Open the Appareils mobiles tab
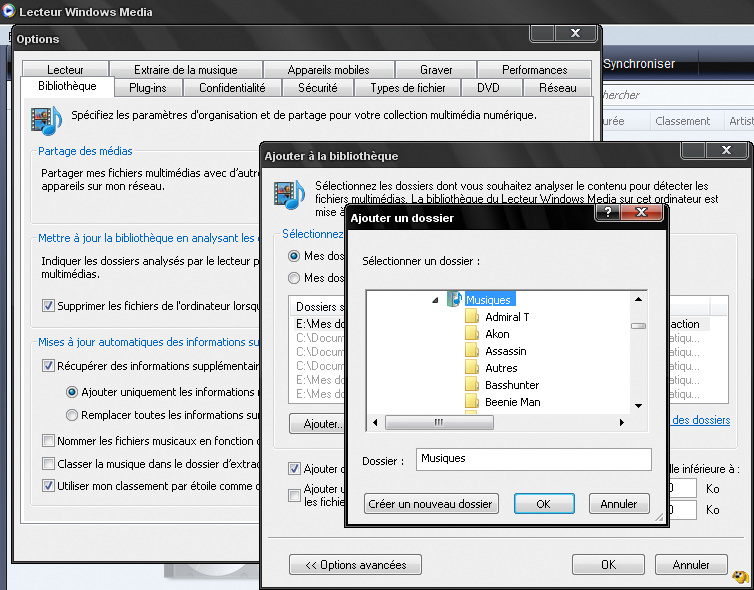 pyautogui.click(x=328, y=69)
